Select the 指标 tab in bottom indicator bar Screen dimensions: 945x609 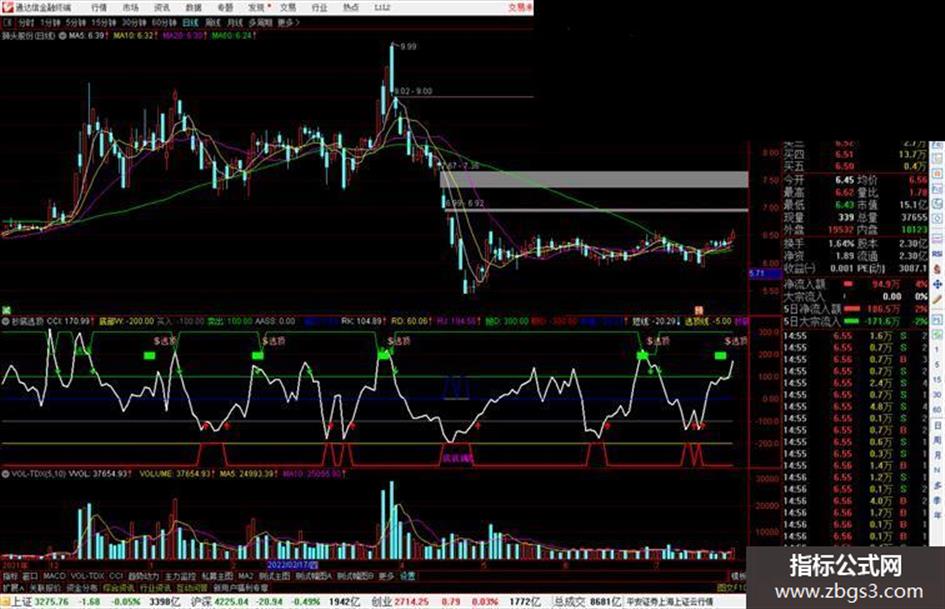tap(10, 576)
